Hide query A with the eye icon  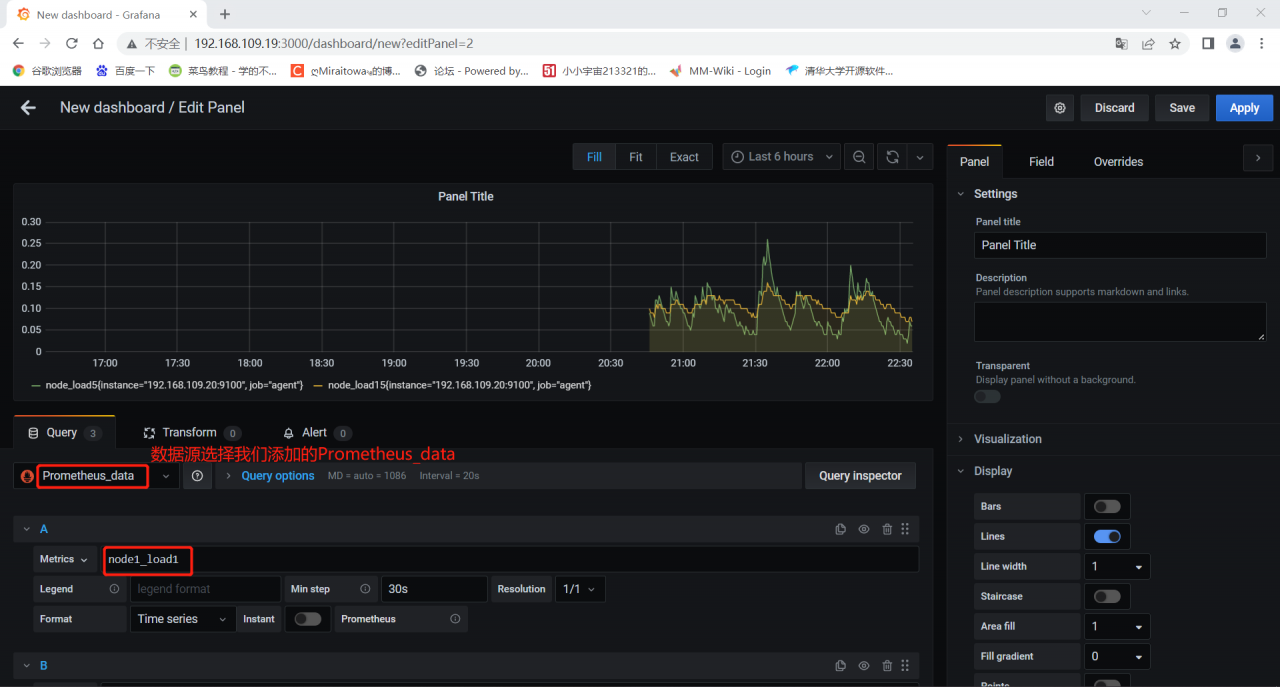pyautogui.click(x=864, y=529)
